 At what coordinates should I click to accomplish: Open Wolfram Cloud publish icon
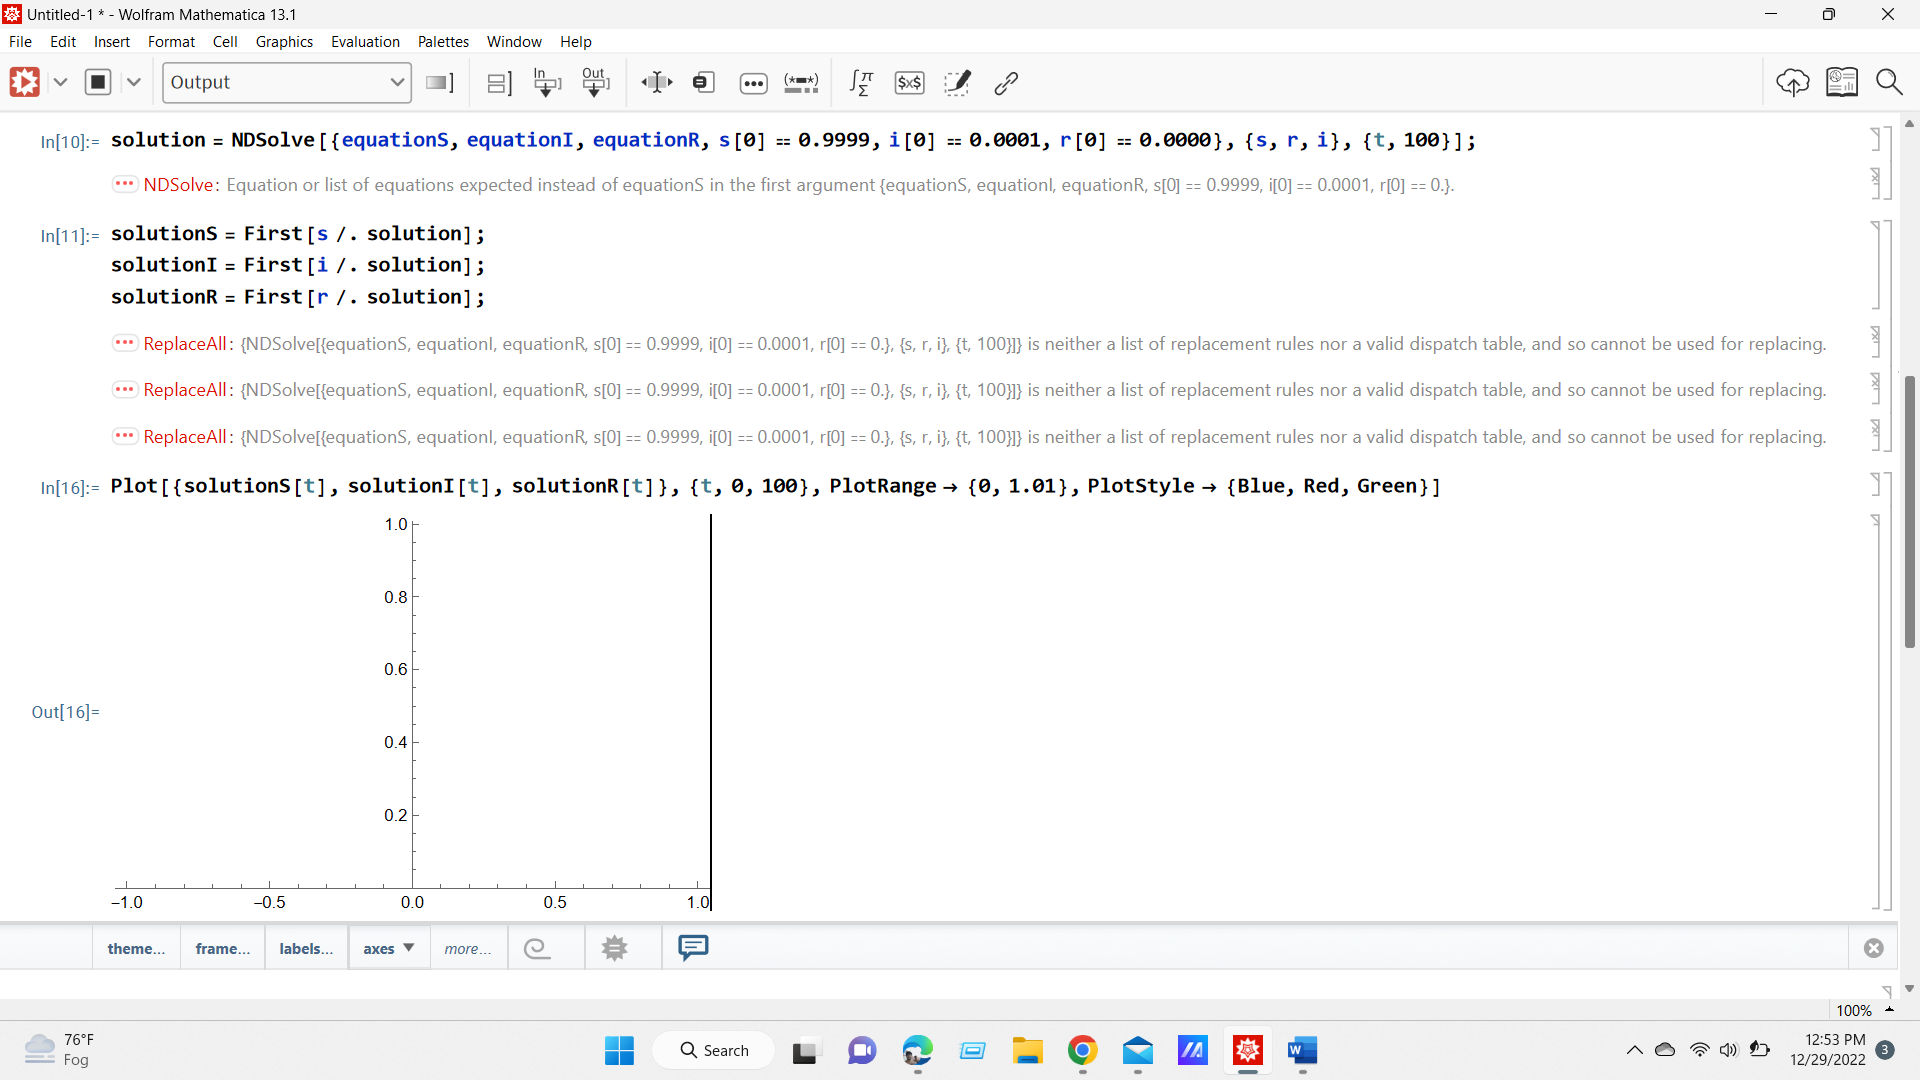click(1792, 82)
